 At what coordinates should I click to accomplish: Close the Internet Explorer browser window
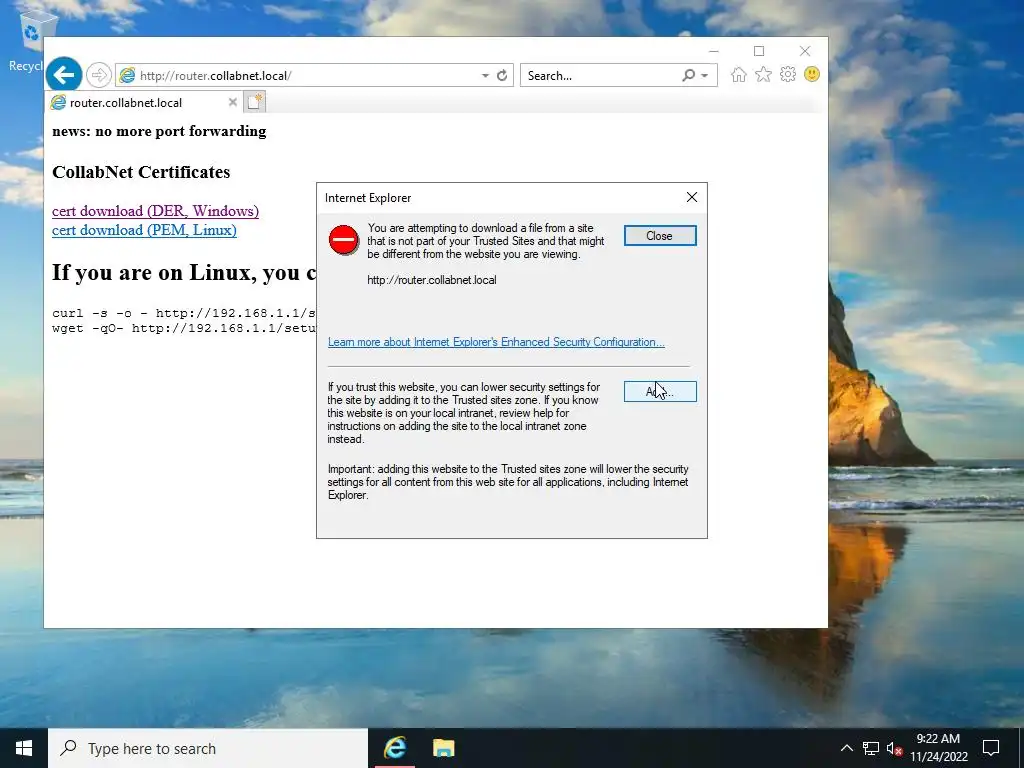click(805, 51)
